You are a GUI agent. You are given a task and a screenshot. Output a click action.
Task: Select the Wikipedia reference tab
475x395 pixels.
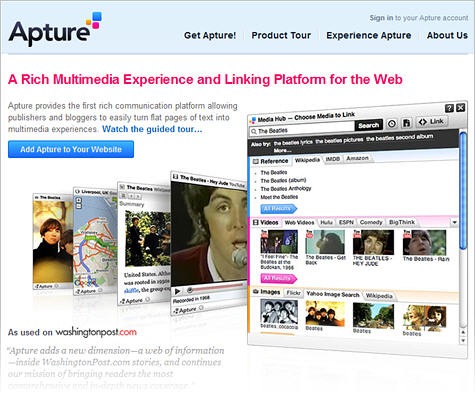click(307, 160)
